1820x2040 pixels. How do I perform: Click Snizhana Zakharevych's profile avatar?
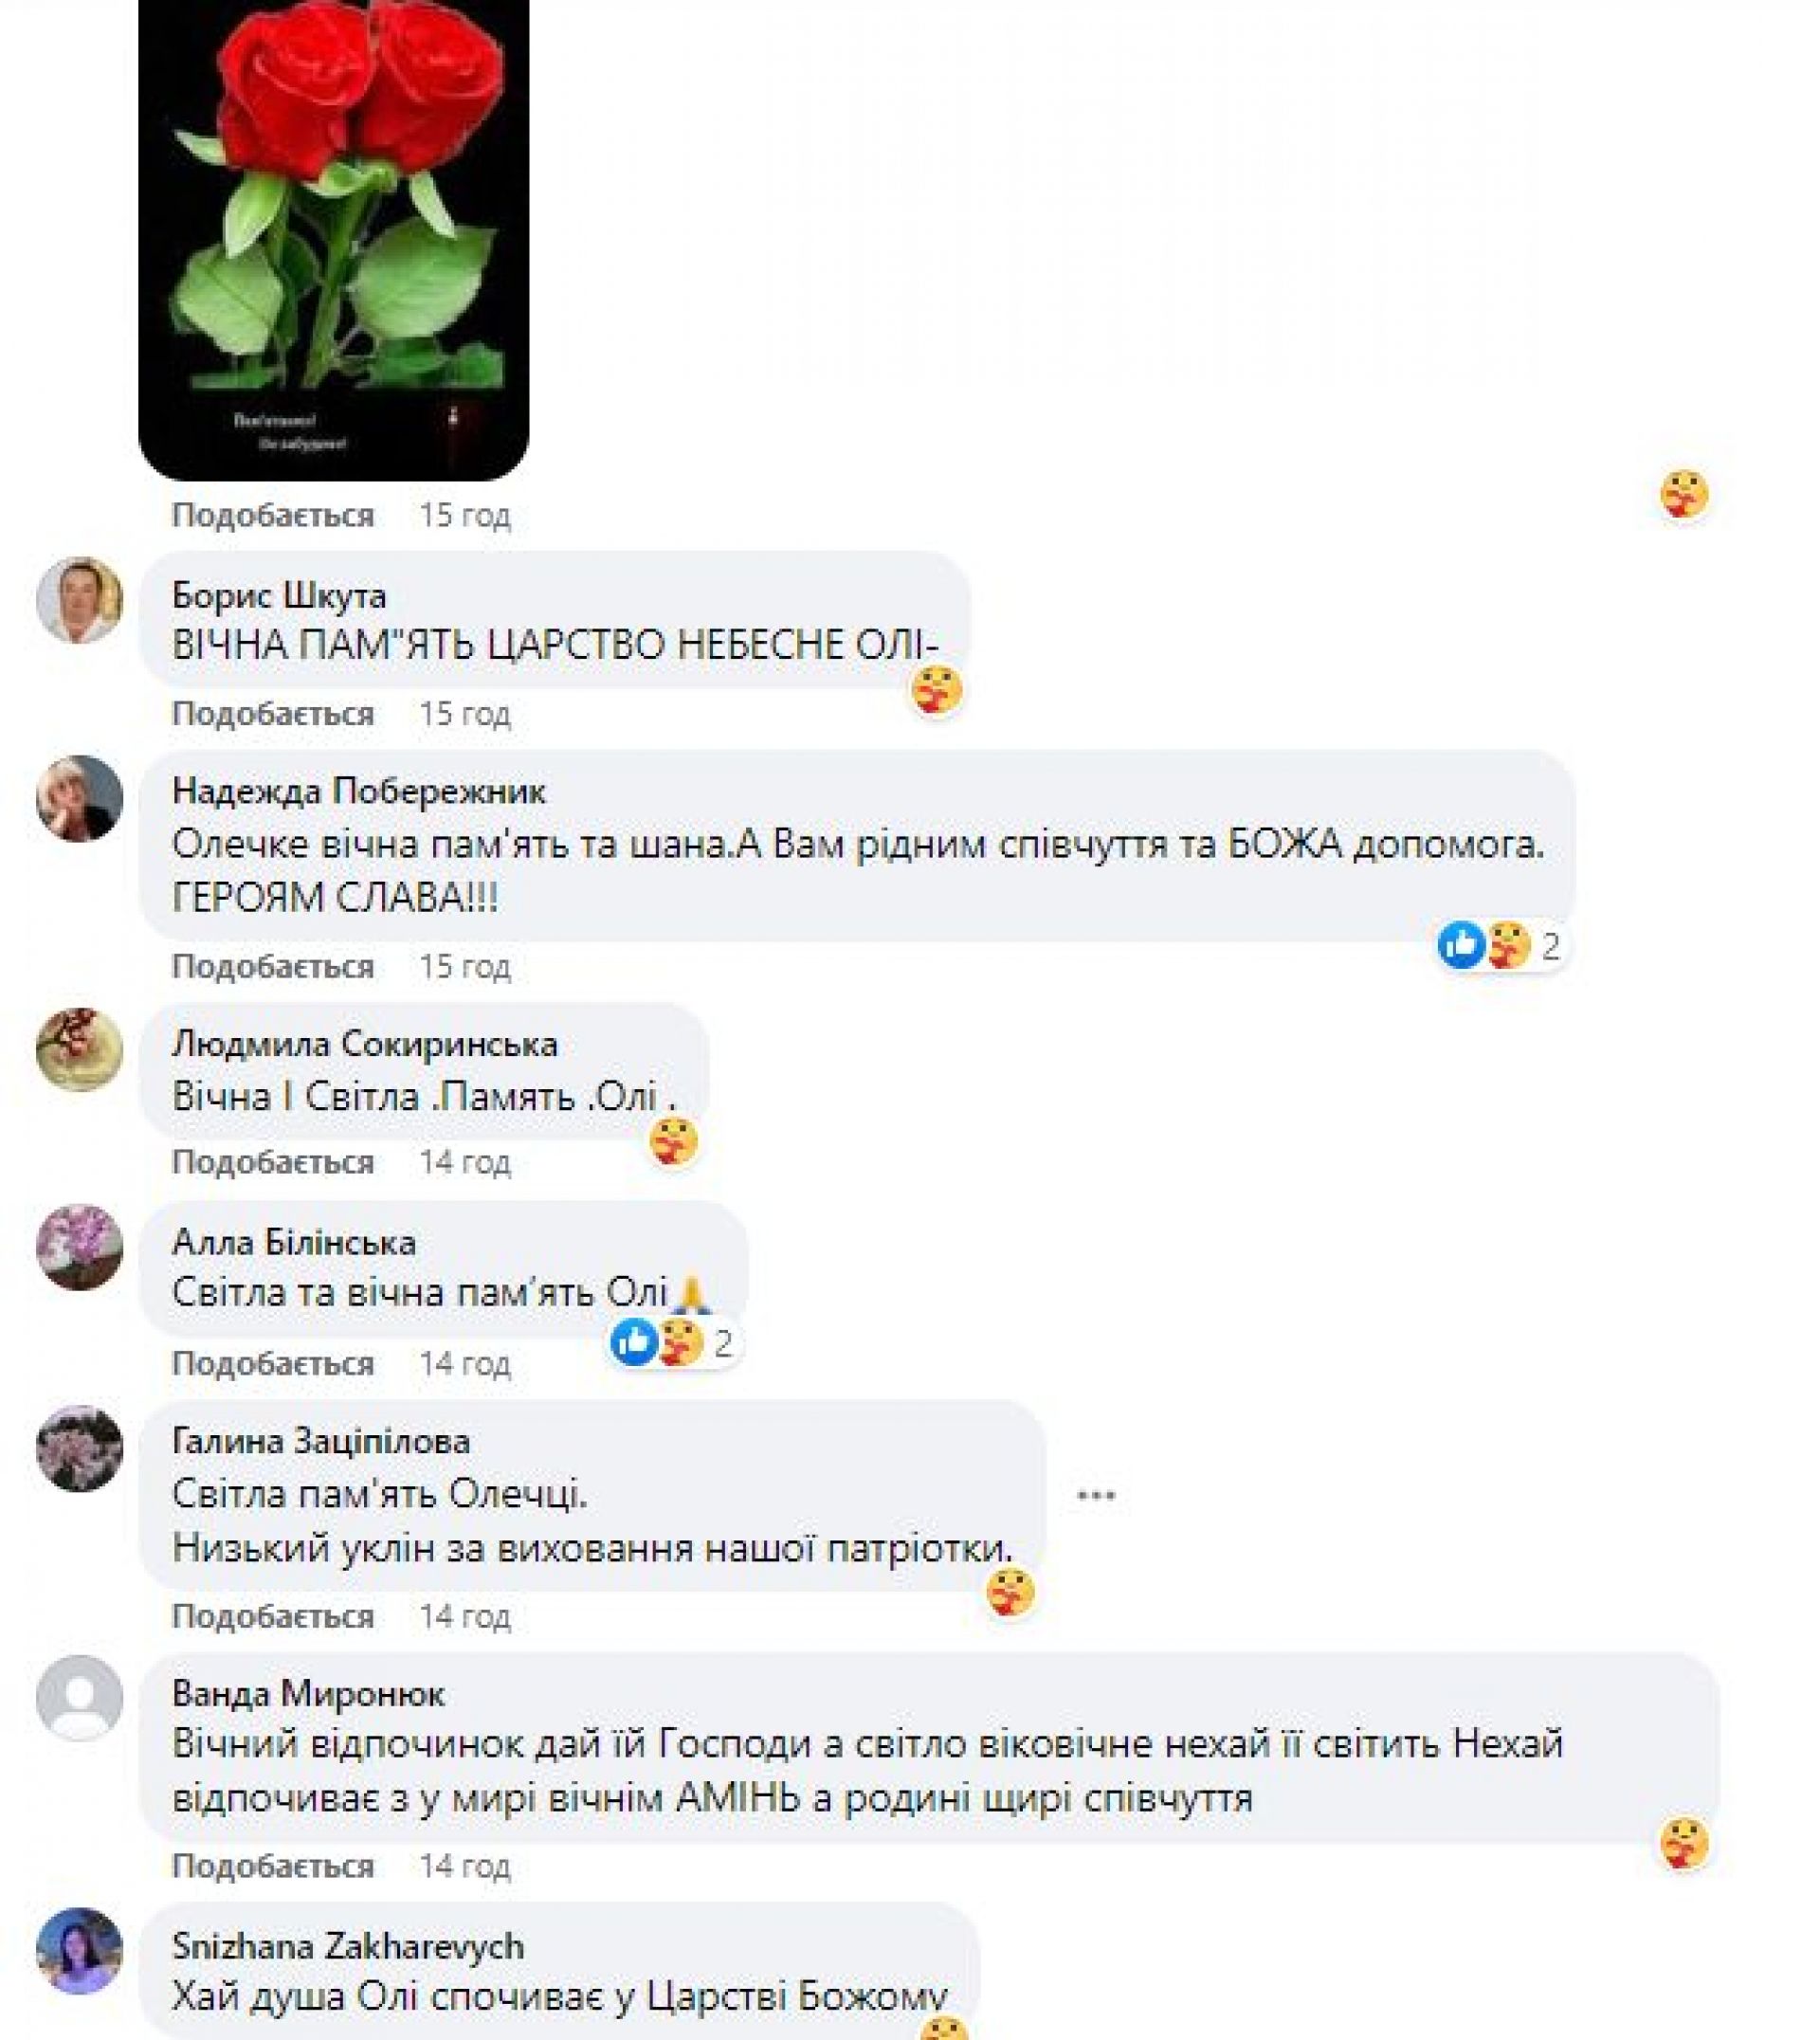(79, 1951)
